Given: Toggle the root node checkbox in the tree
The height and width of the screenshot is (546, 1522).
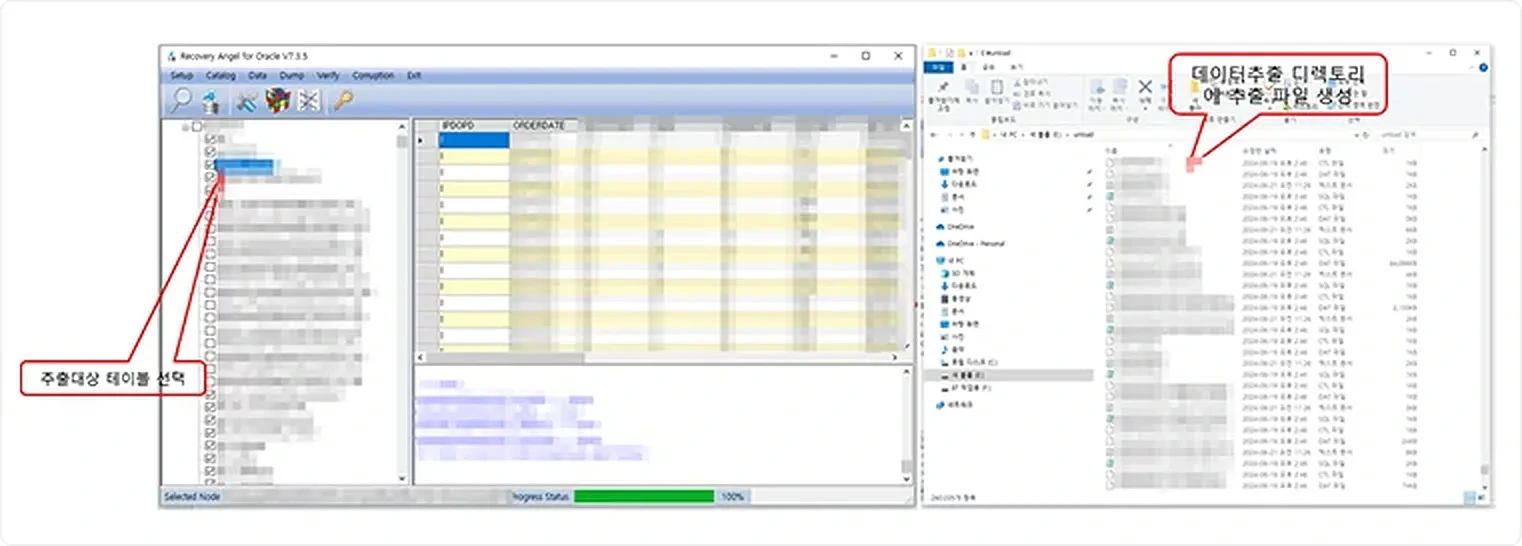Looking at the screenshot, I should click(x=197, y=127).
